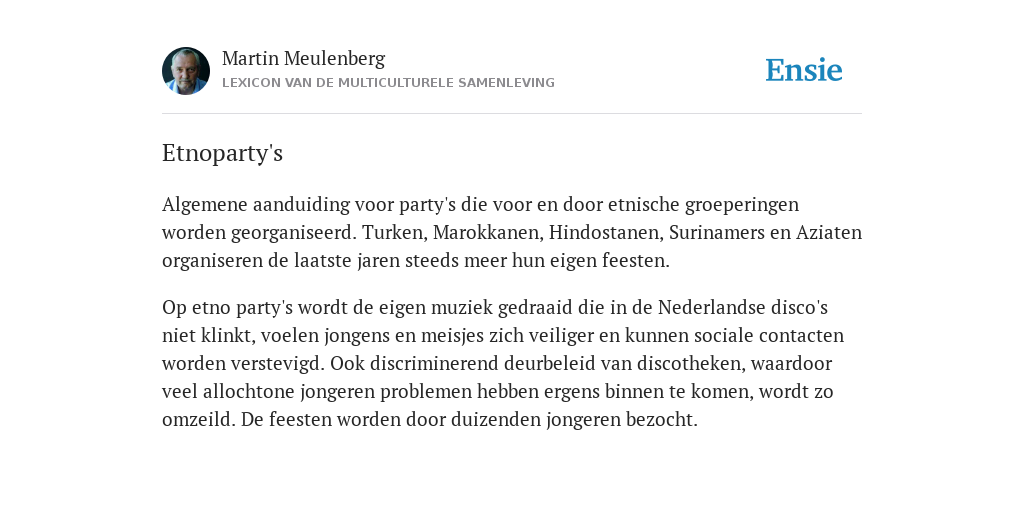Click the horizontal divider below the header
This screenshot has width=1024, height=512.
pyautogui.click(x=512, y=114)
